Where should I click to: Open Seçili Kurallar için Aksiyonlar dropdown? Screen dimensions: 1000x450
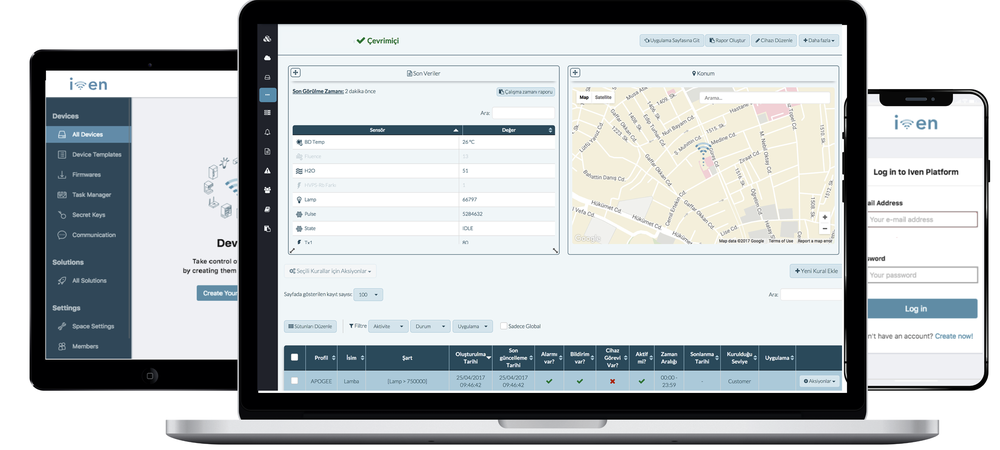(x=330, y=271)
